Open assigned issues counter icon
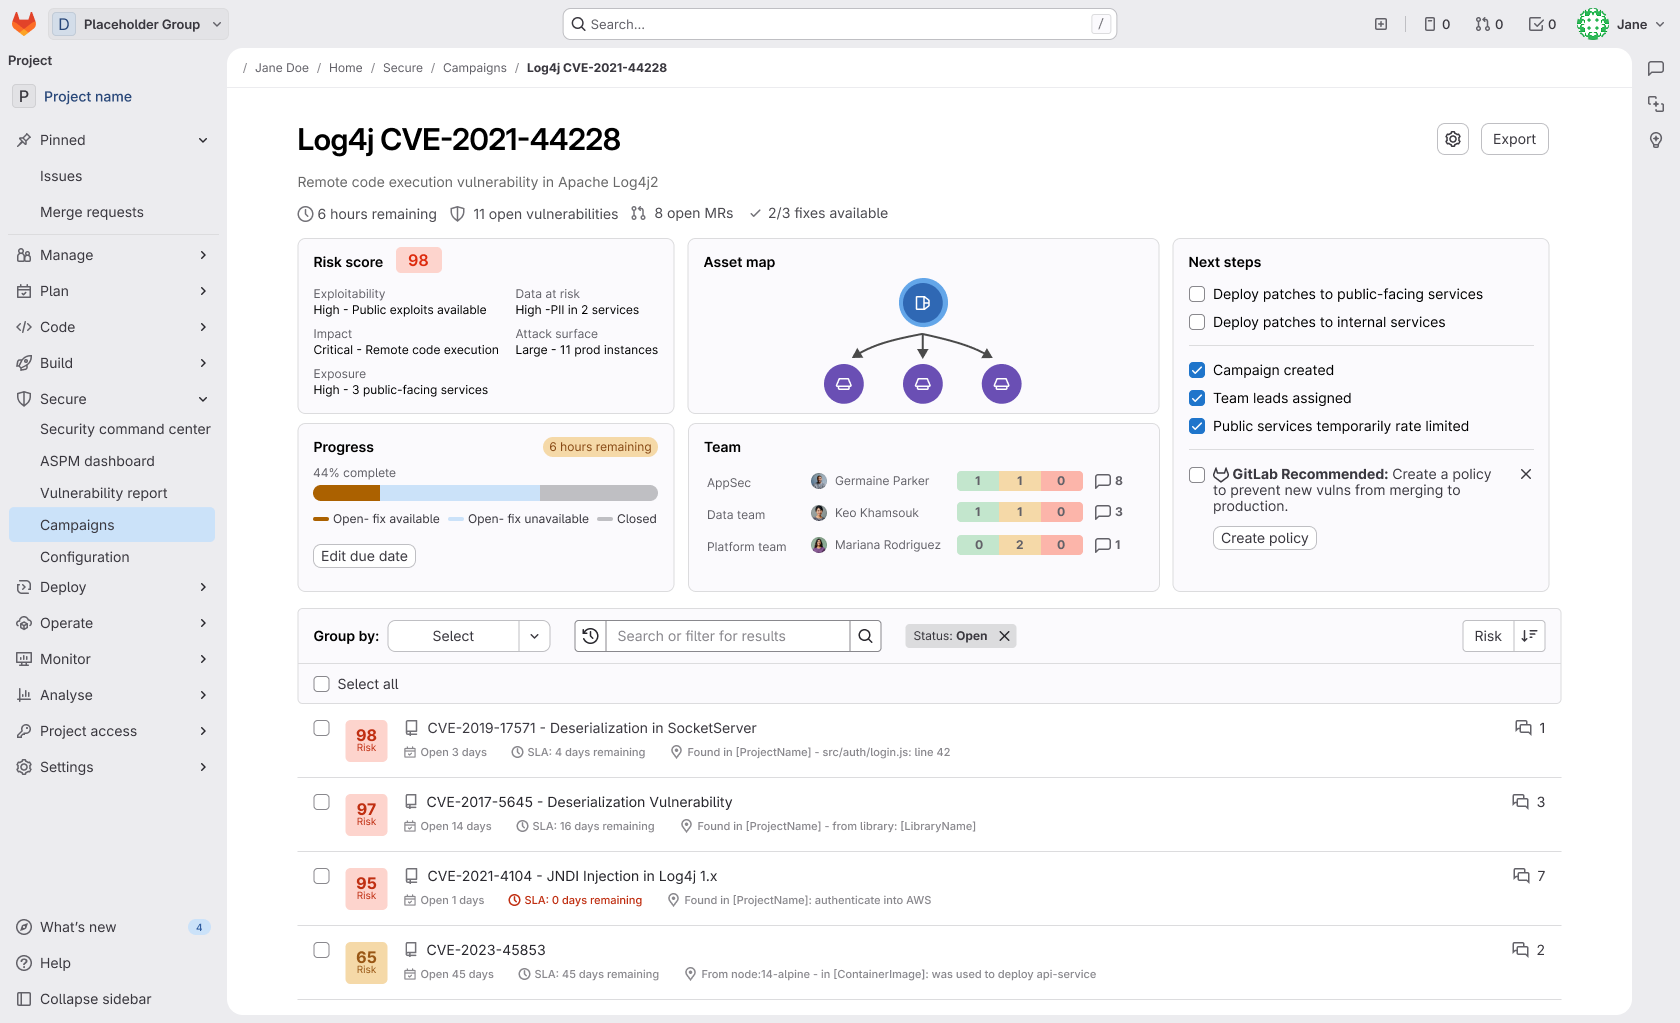1680x1023 pixels. [1437, 24]
